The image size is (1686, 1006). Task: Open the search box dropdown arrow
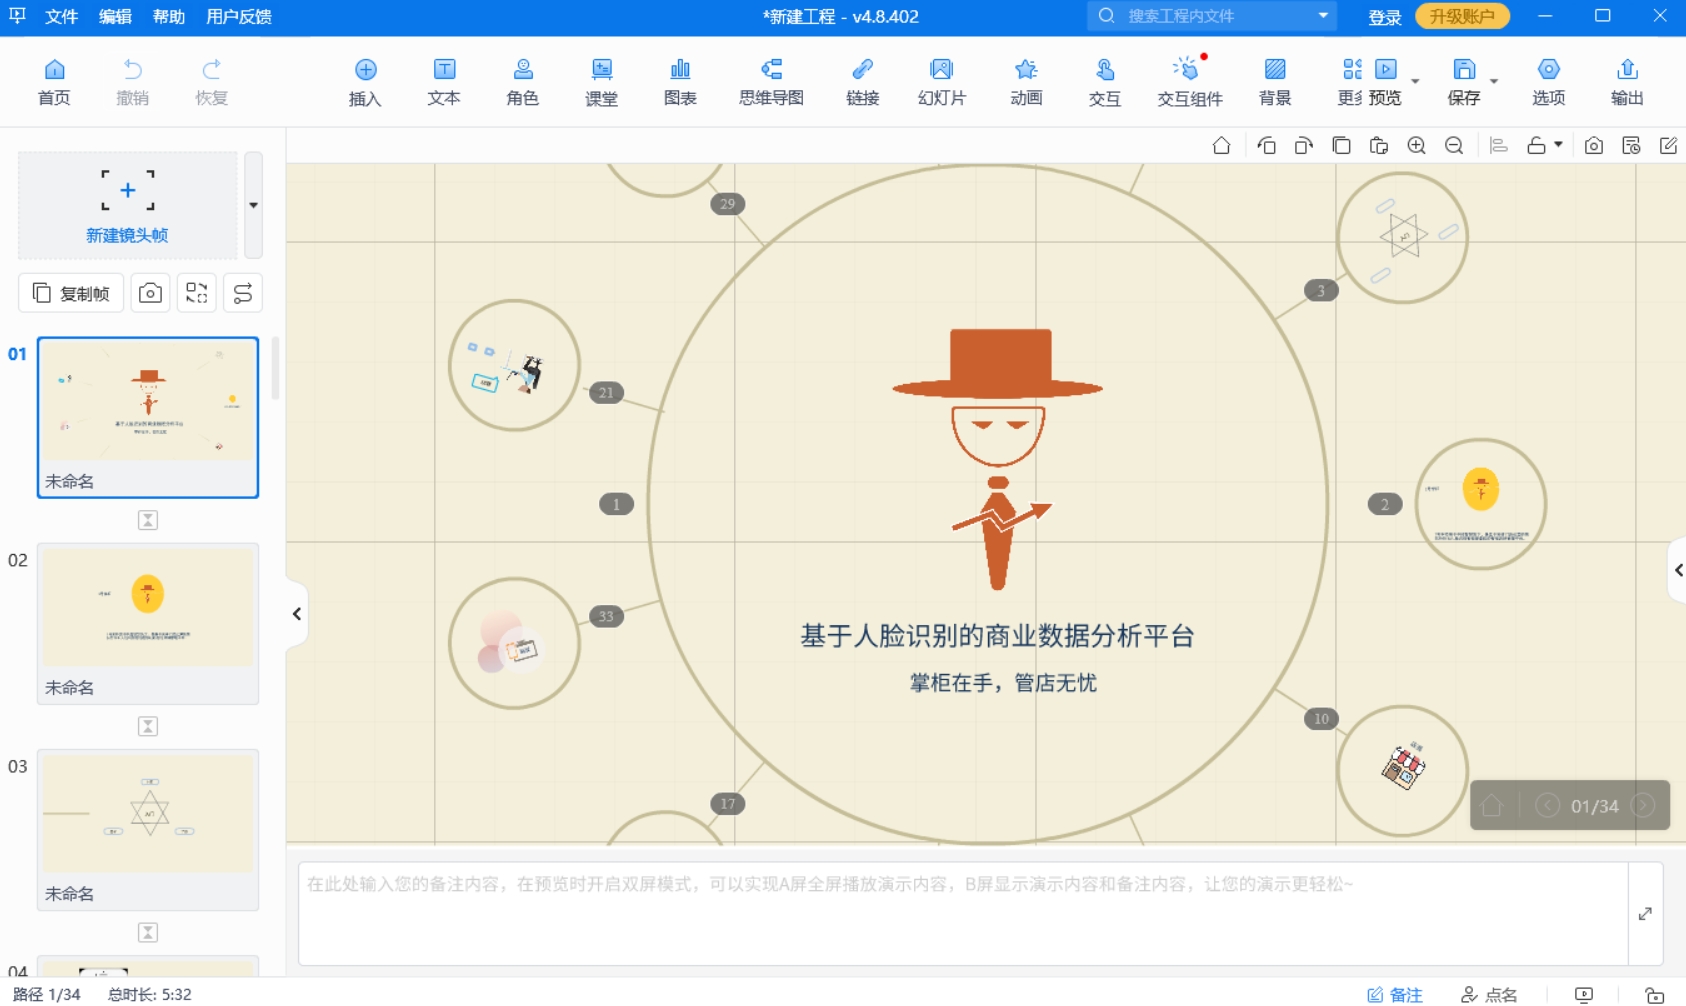coord(1323,16)
